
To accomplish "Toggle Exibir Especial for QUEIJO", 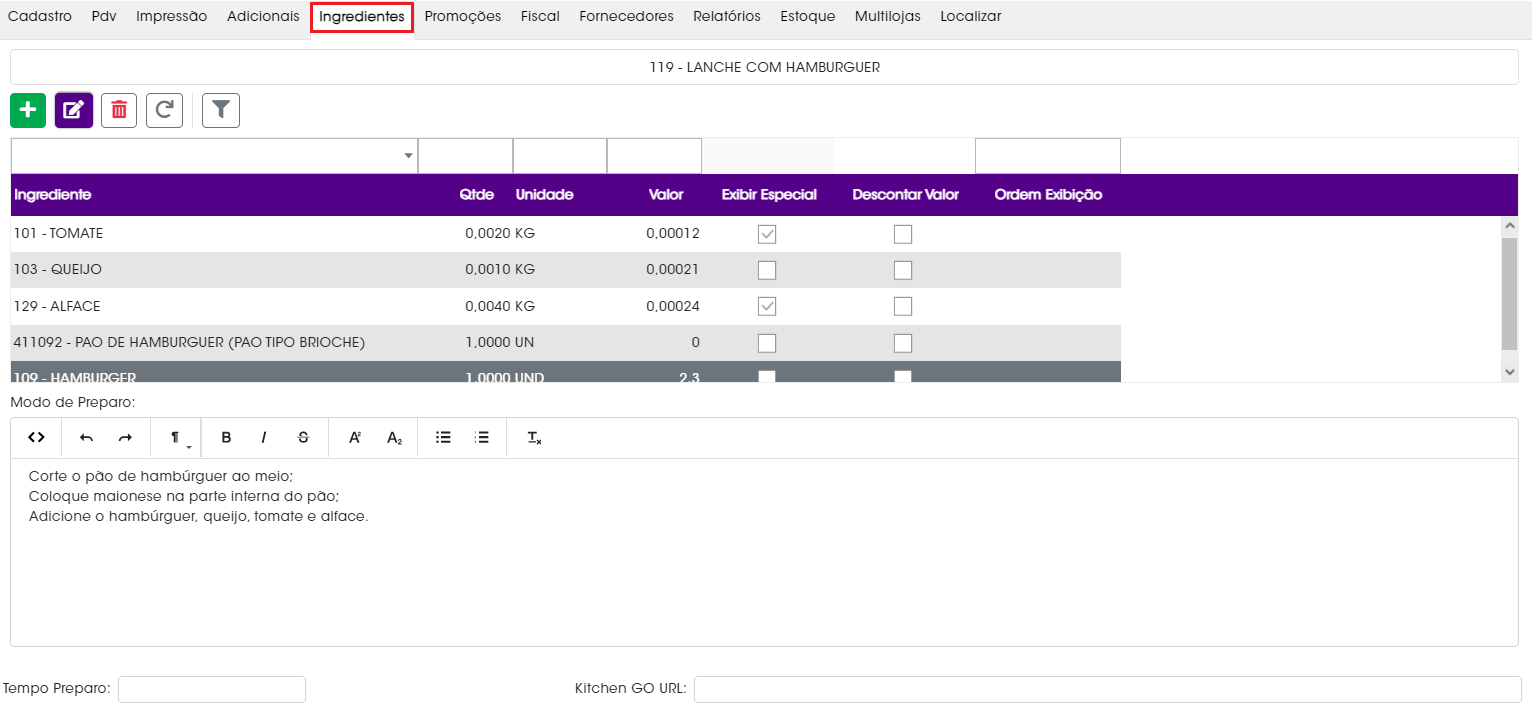I will (767, 270).
